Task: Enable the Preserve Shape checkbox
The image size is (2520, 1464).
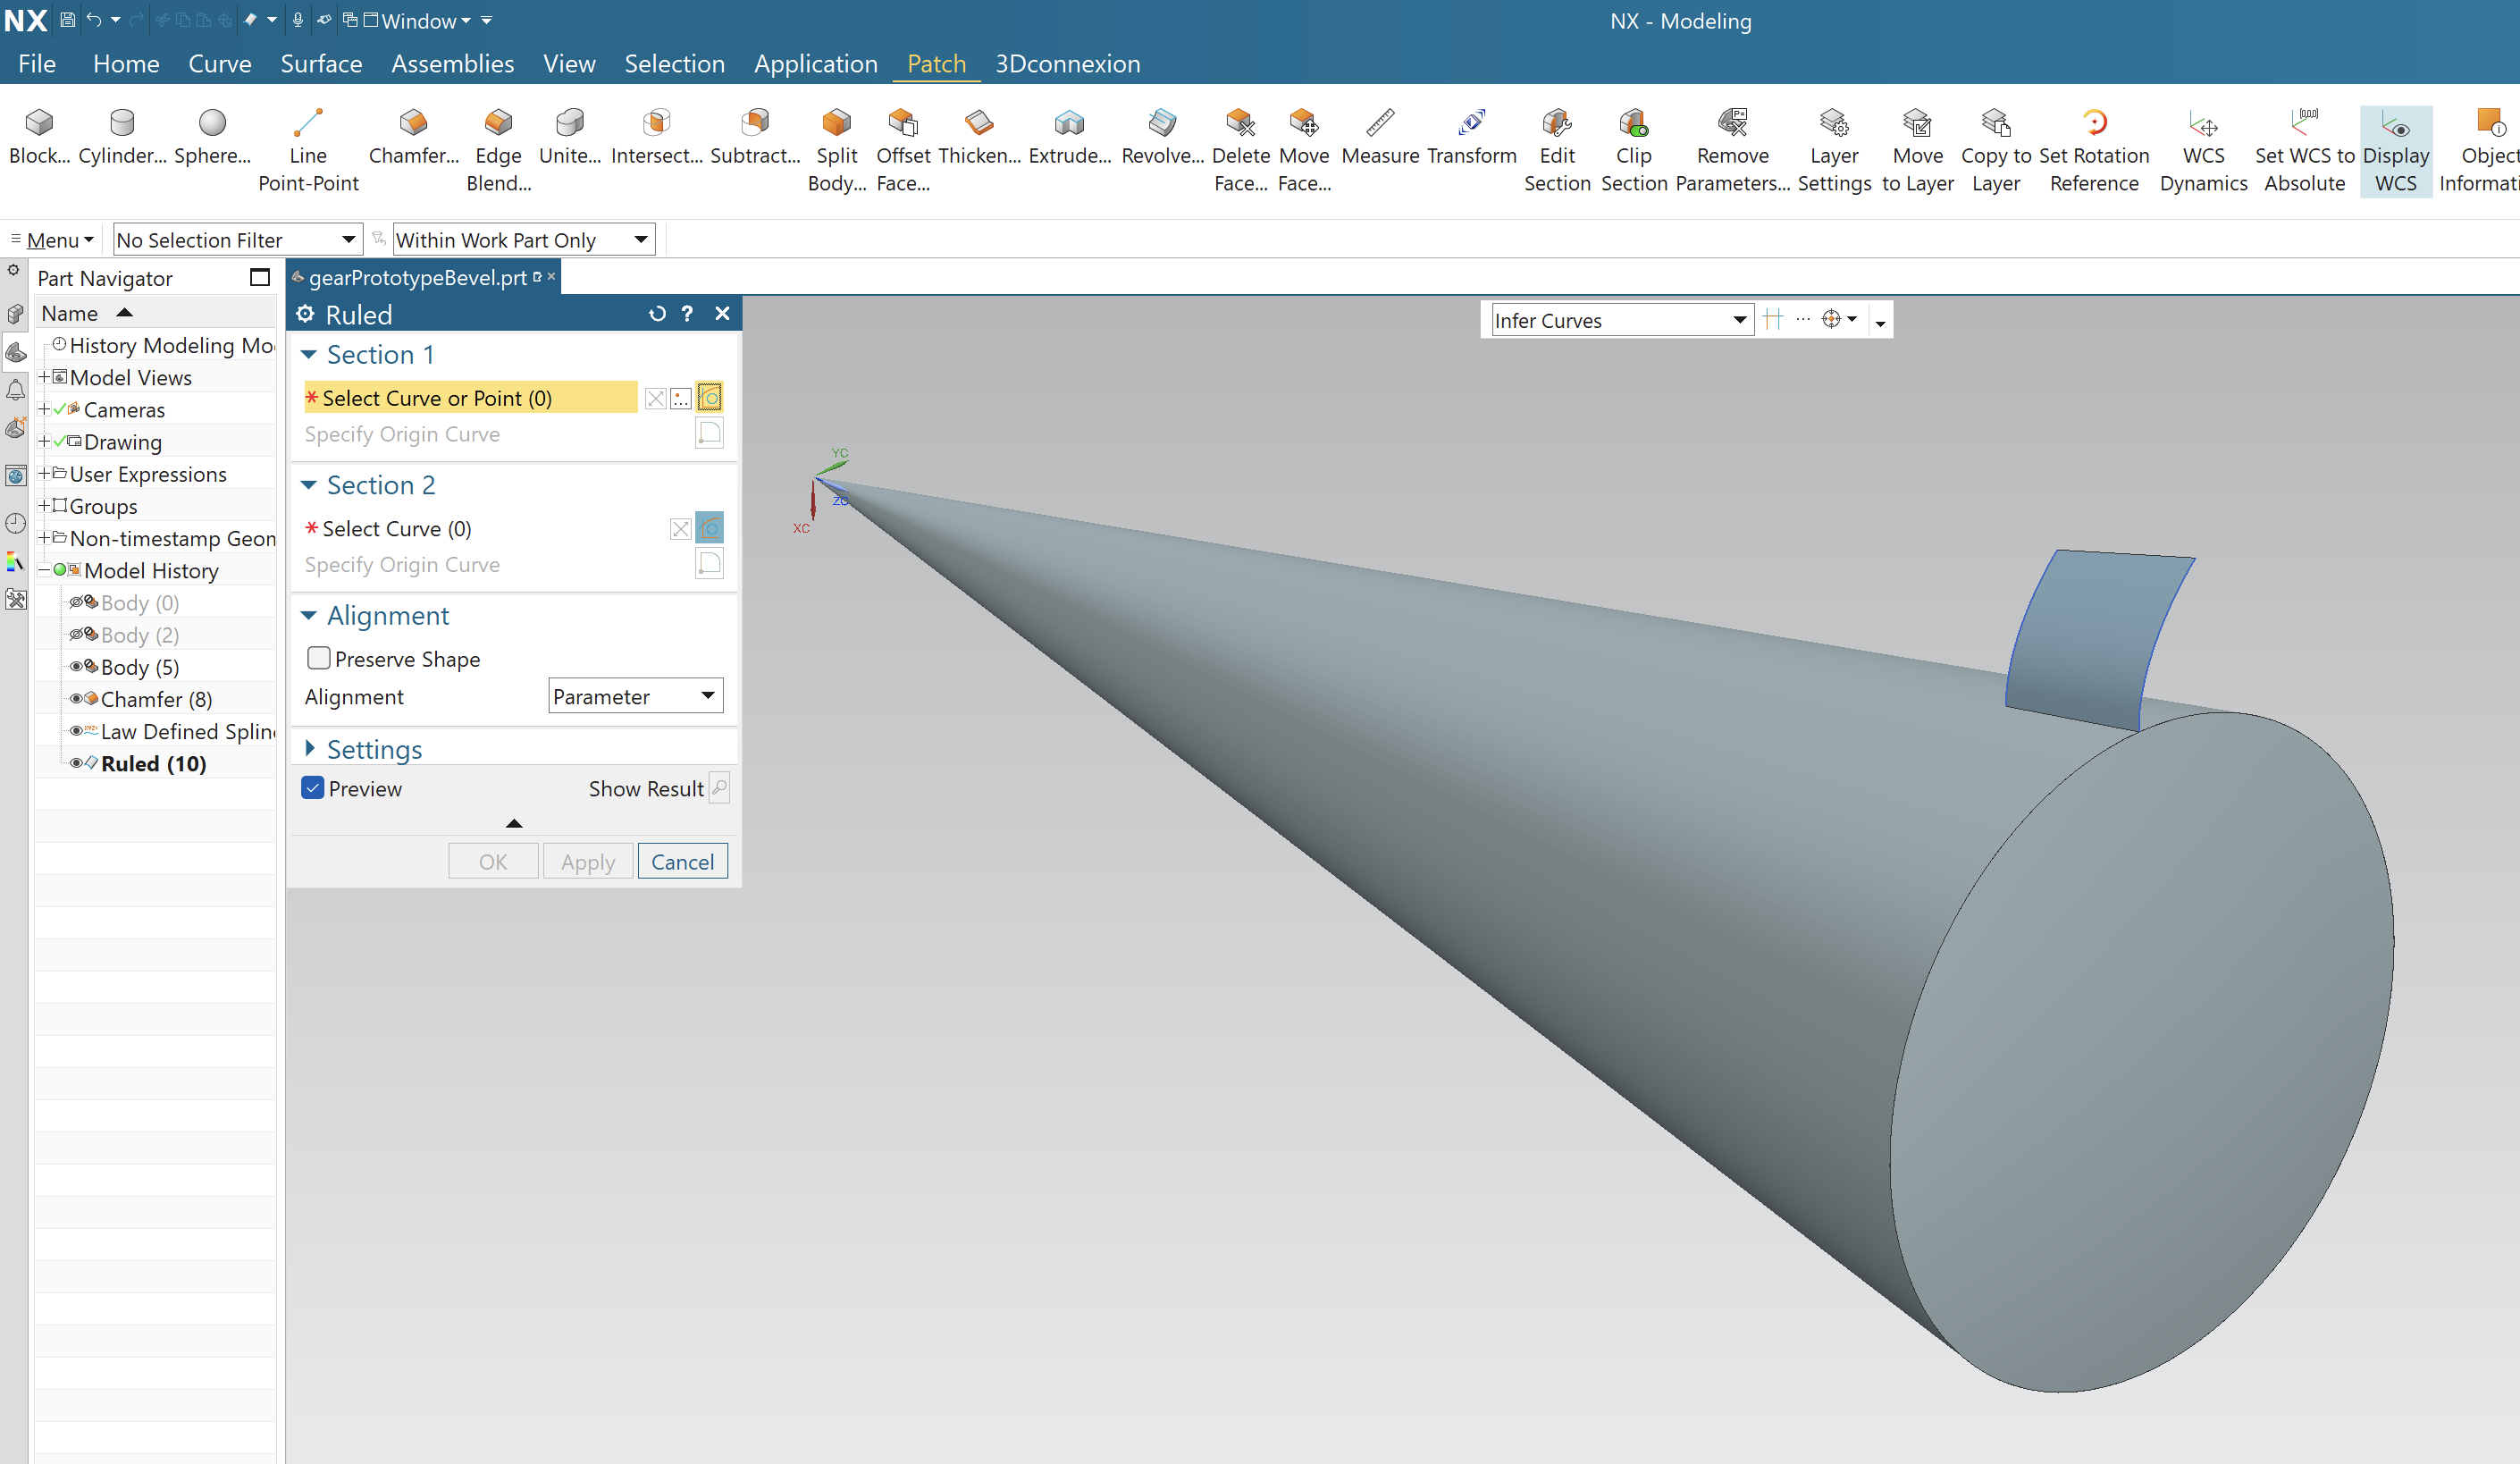Action: 319,658
